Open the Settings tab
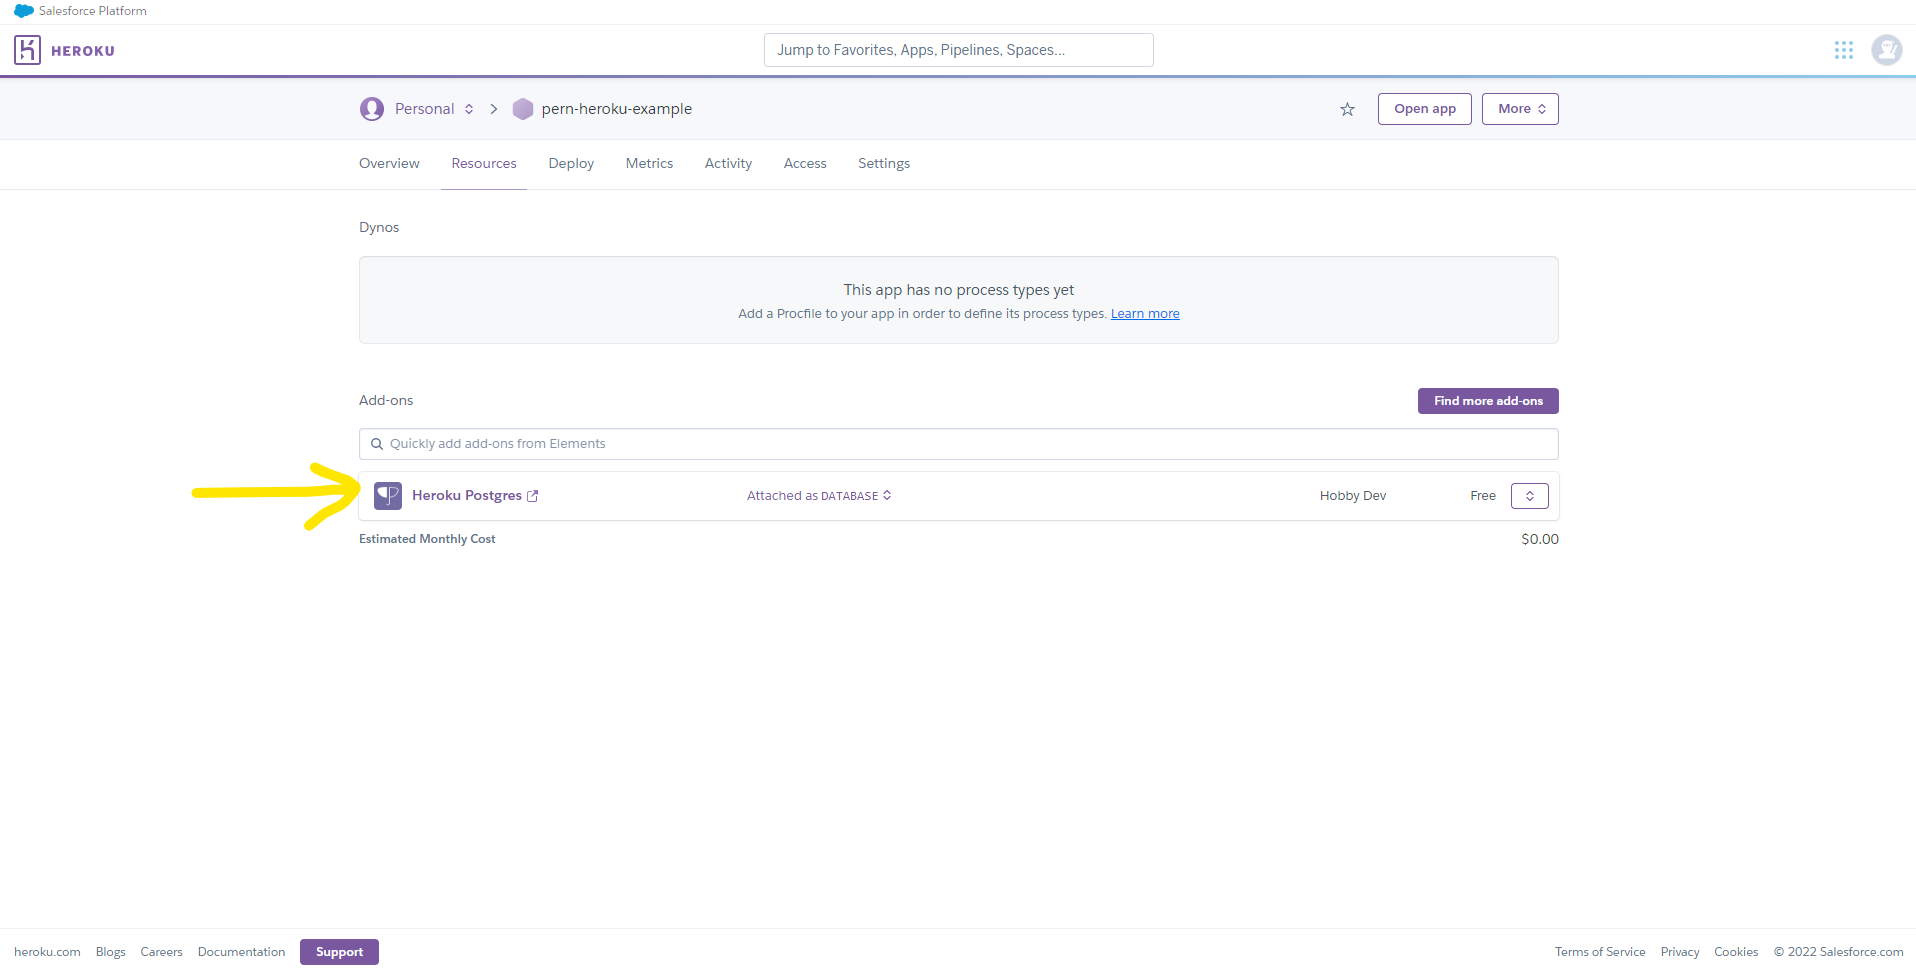This screenshot has height=971, width=1916. click(883, 163)
